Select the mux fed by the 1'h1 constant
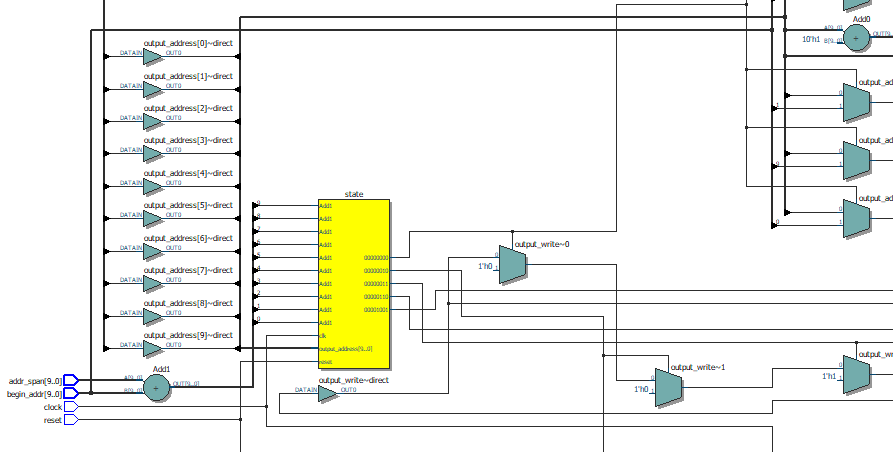 coord(856,375)
